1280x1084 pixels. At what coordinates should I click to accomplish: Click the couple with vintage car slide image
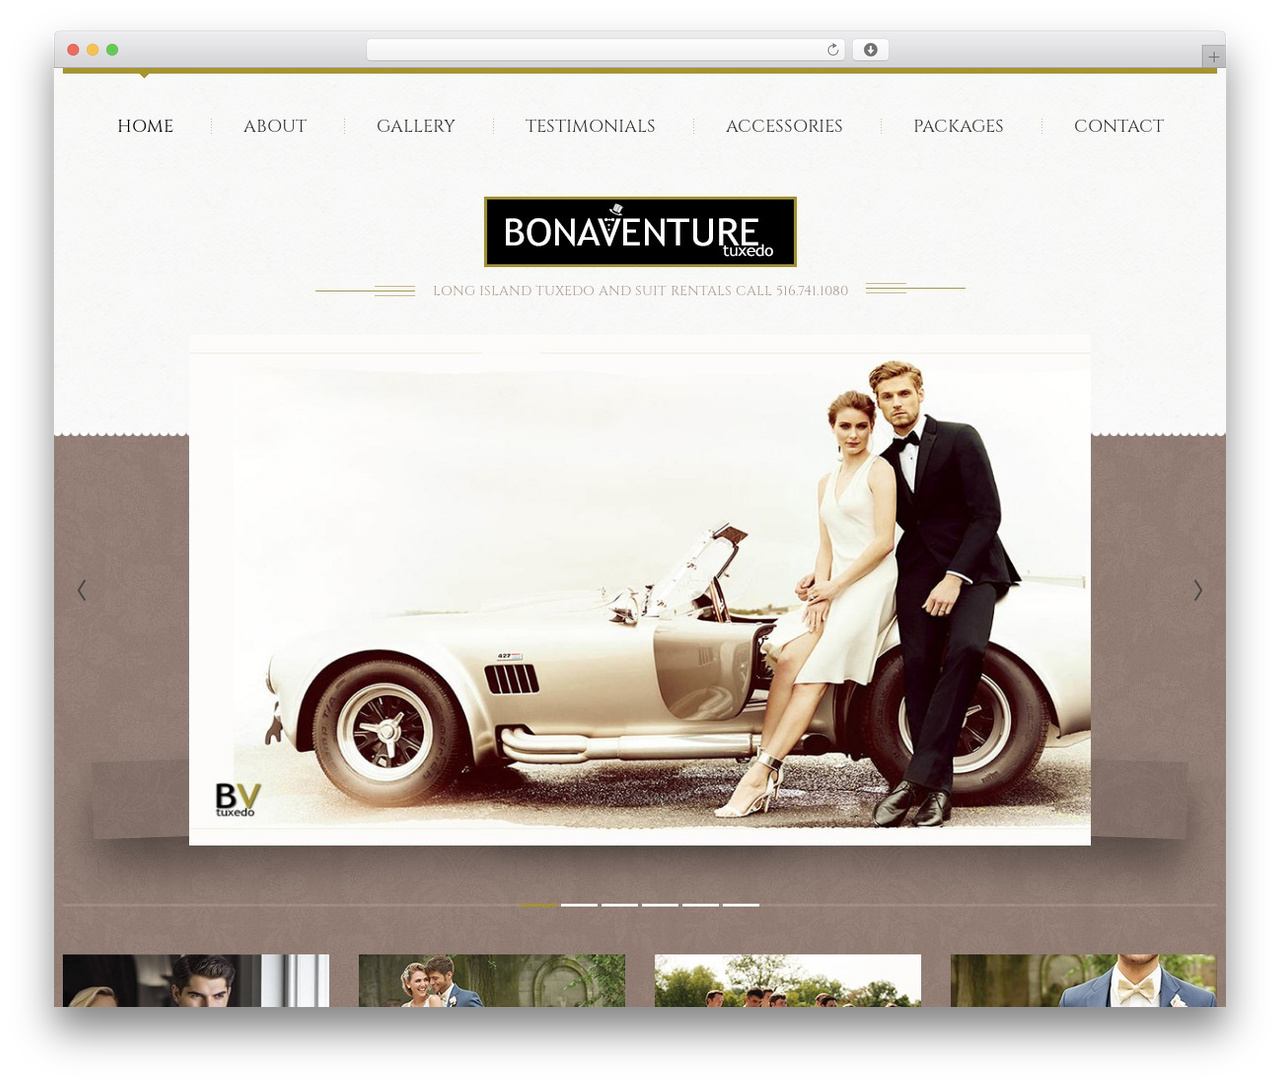640,590
